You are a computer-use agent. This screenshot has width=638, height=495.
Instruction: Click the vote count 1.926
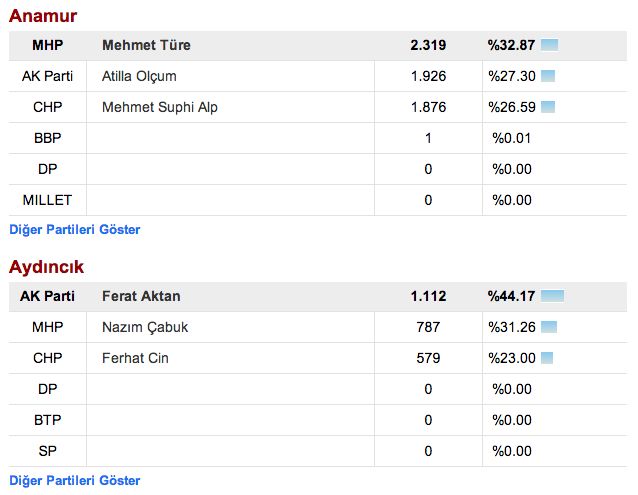(x=428, y=76)
